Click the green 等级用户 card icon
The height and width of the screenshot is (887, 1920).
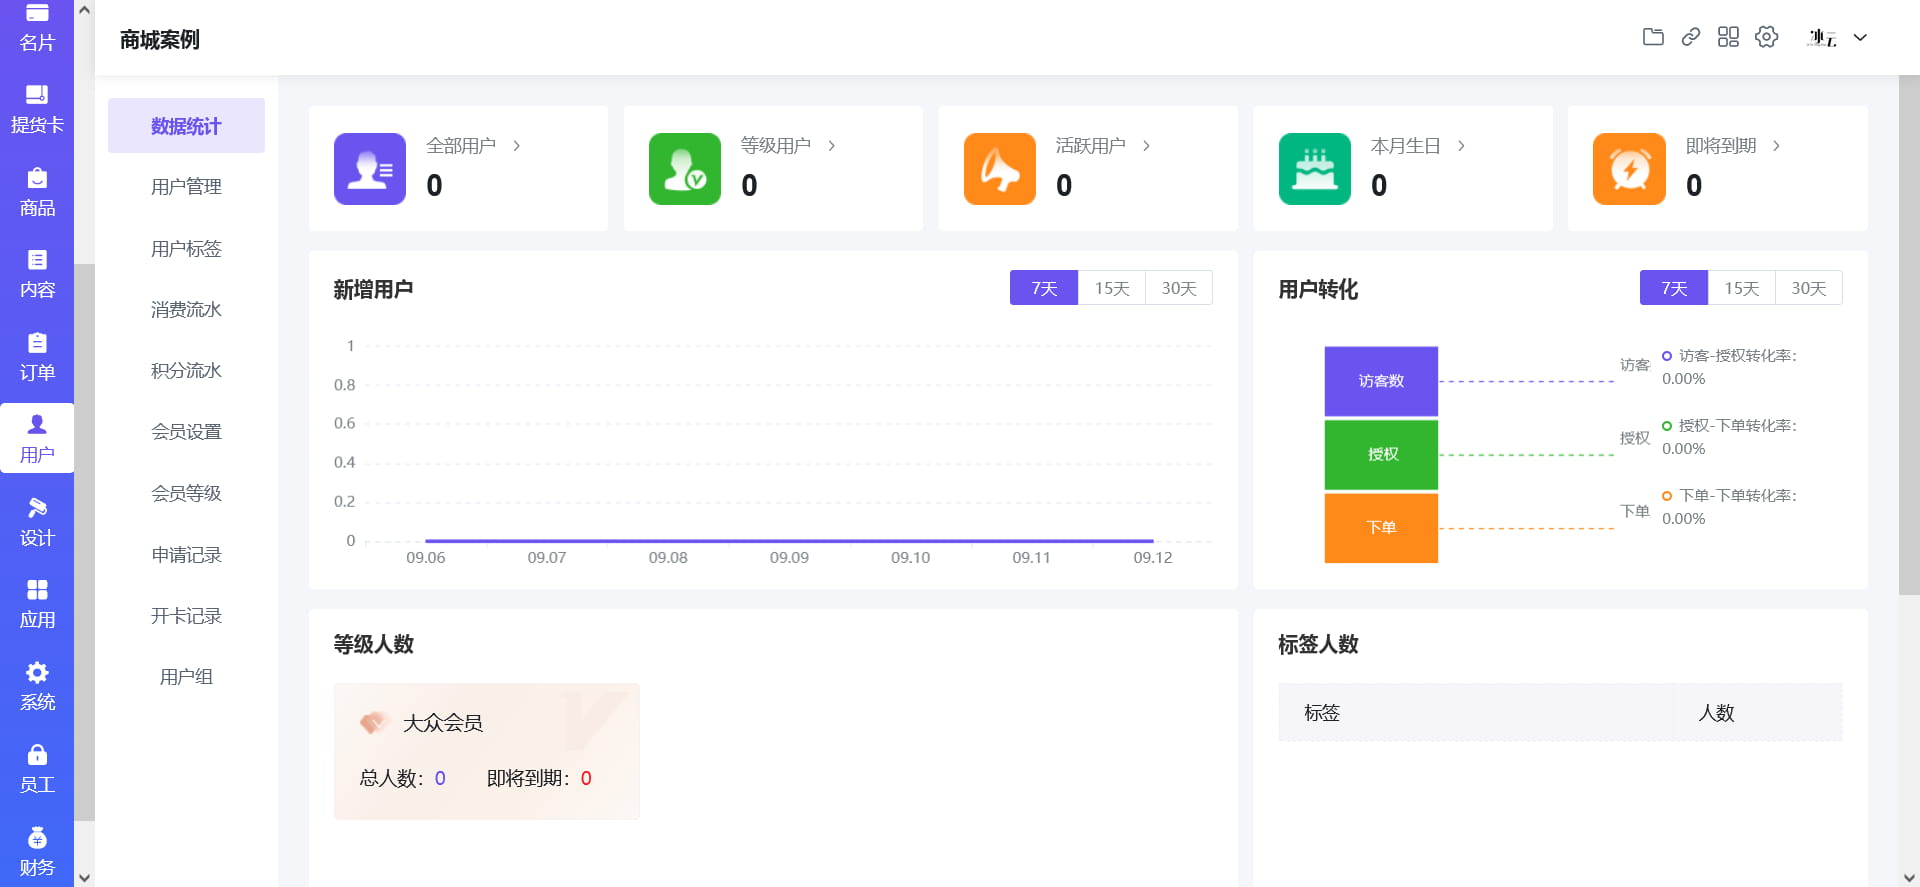click(685, 169)
